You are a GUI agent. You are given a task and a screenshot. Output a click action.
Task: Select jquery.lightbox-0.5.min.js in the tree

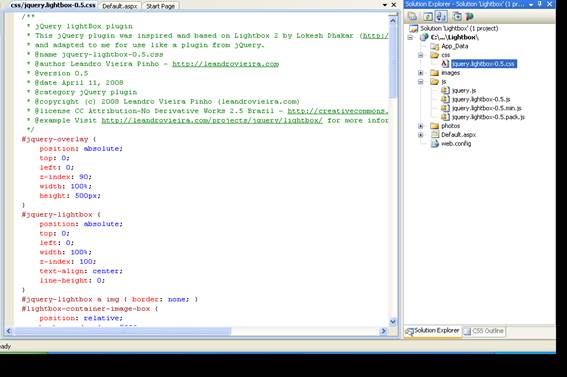[x=487, y=108]
